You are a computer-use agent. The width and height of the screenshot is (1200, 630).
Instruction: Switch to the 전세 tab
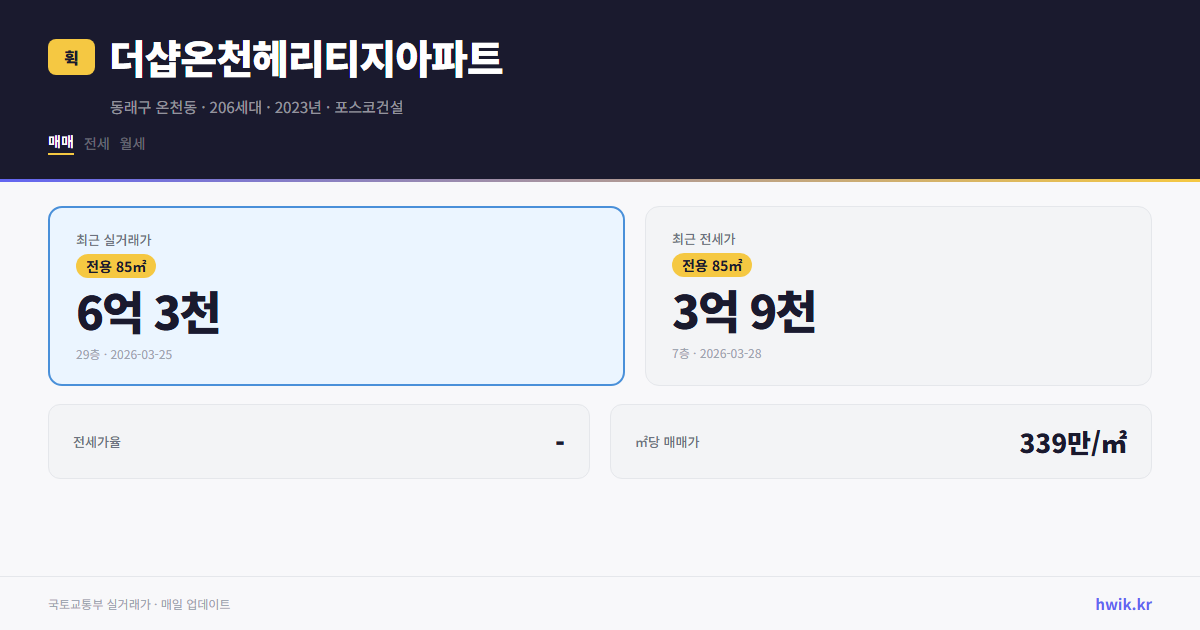point(94,143)
